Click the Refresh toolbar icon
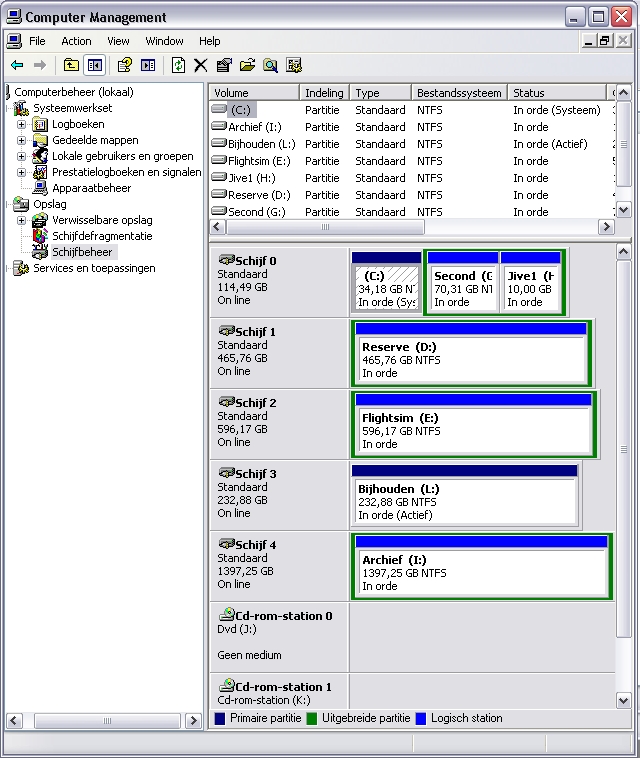 point(178,65)
